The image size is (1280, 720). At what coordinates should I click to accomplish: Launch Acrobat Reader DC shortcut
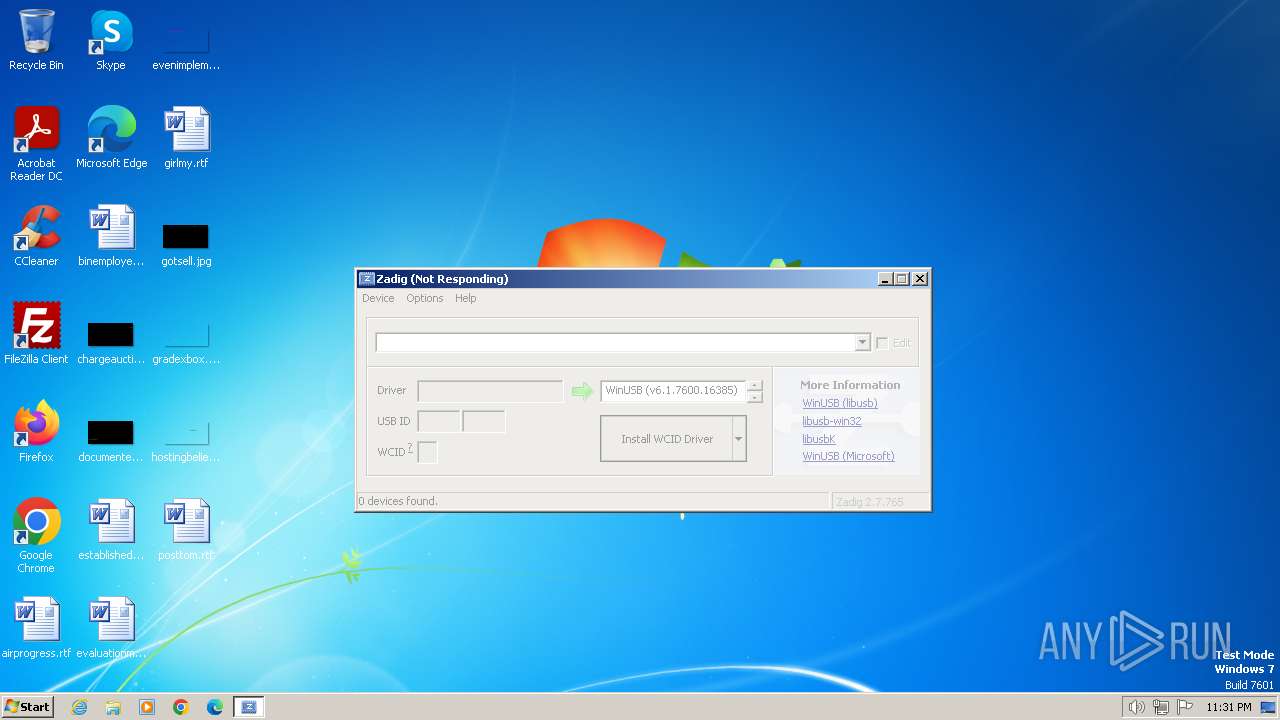click(x=36, y=144)
